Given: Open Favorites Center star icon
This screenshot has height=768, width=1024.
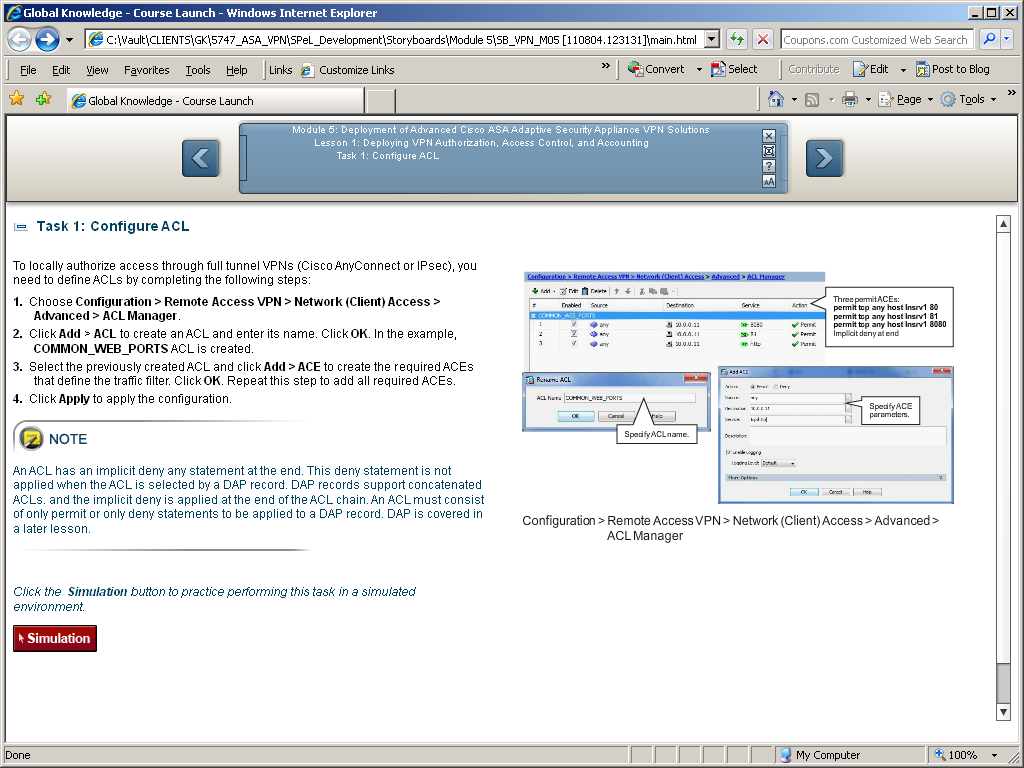Looking at the screenshot, I should [x=17, y=99].
